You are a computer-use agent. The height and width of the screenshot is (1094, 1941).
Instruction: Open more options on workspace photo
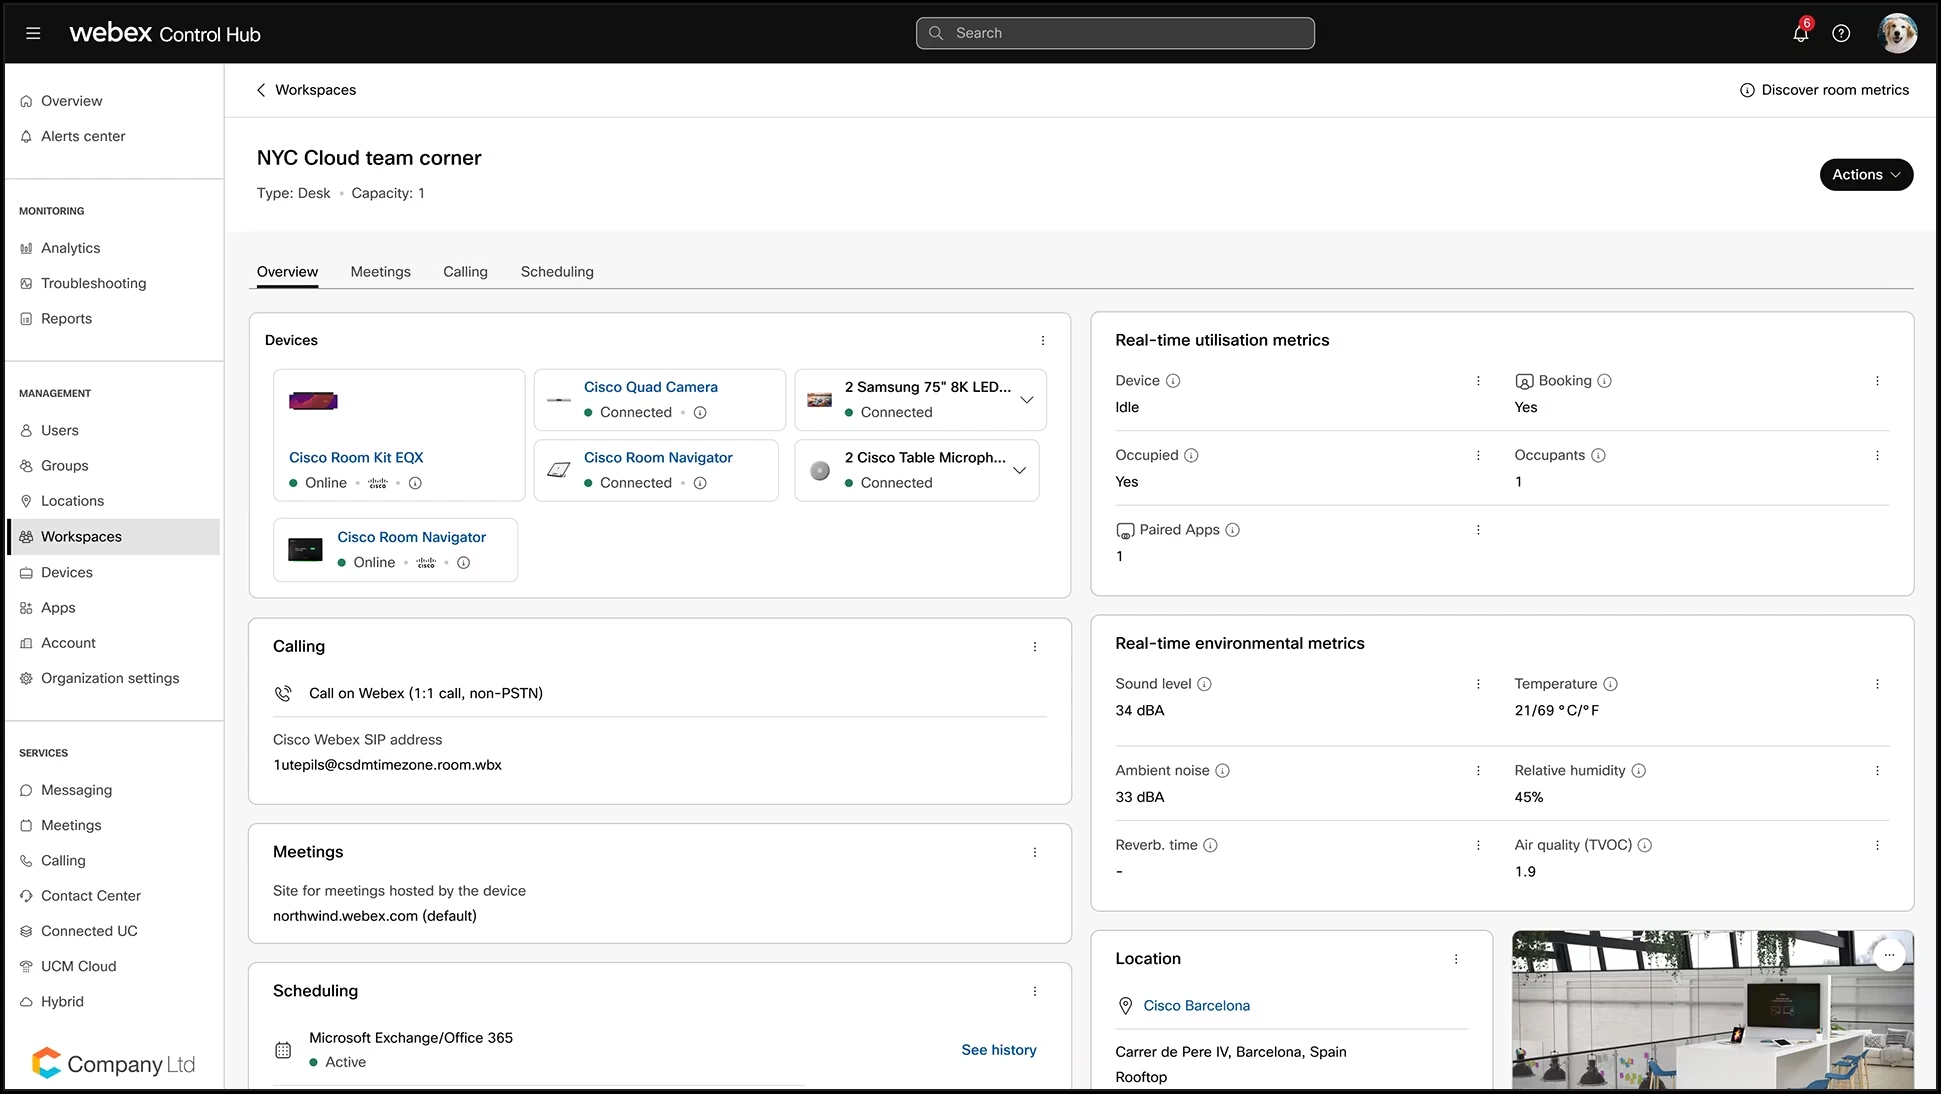pyautogui.click(x=1888, y=955)
